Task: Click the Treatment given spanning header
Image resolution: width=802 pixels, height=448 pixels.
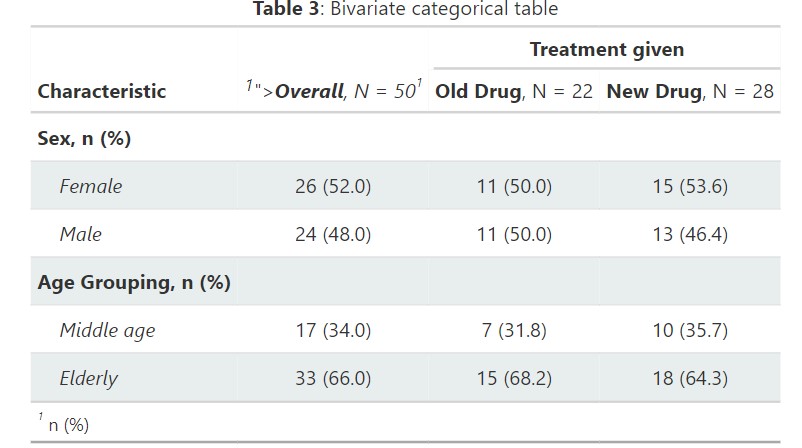Action: coord(606,50)
